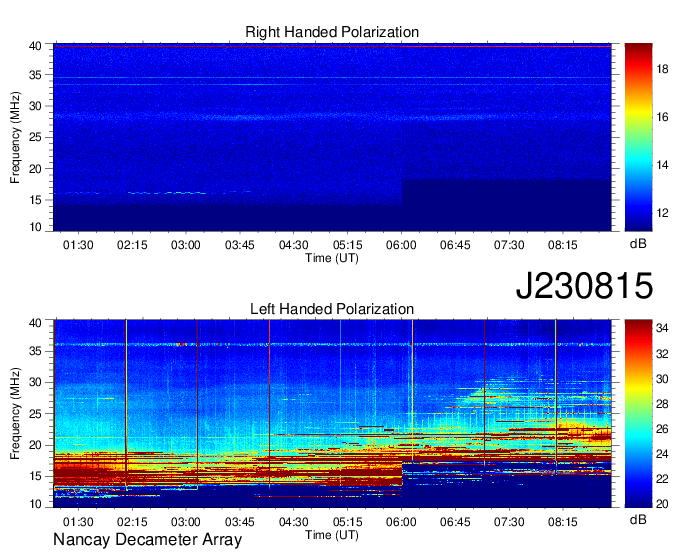Click the "20" frequency tick on the Right Handed plot
This screenshot has height=552, width=680.
pyautogui.click(x=35, y=169)
